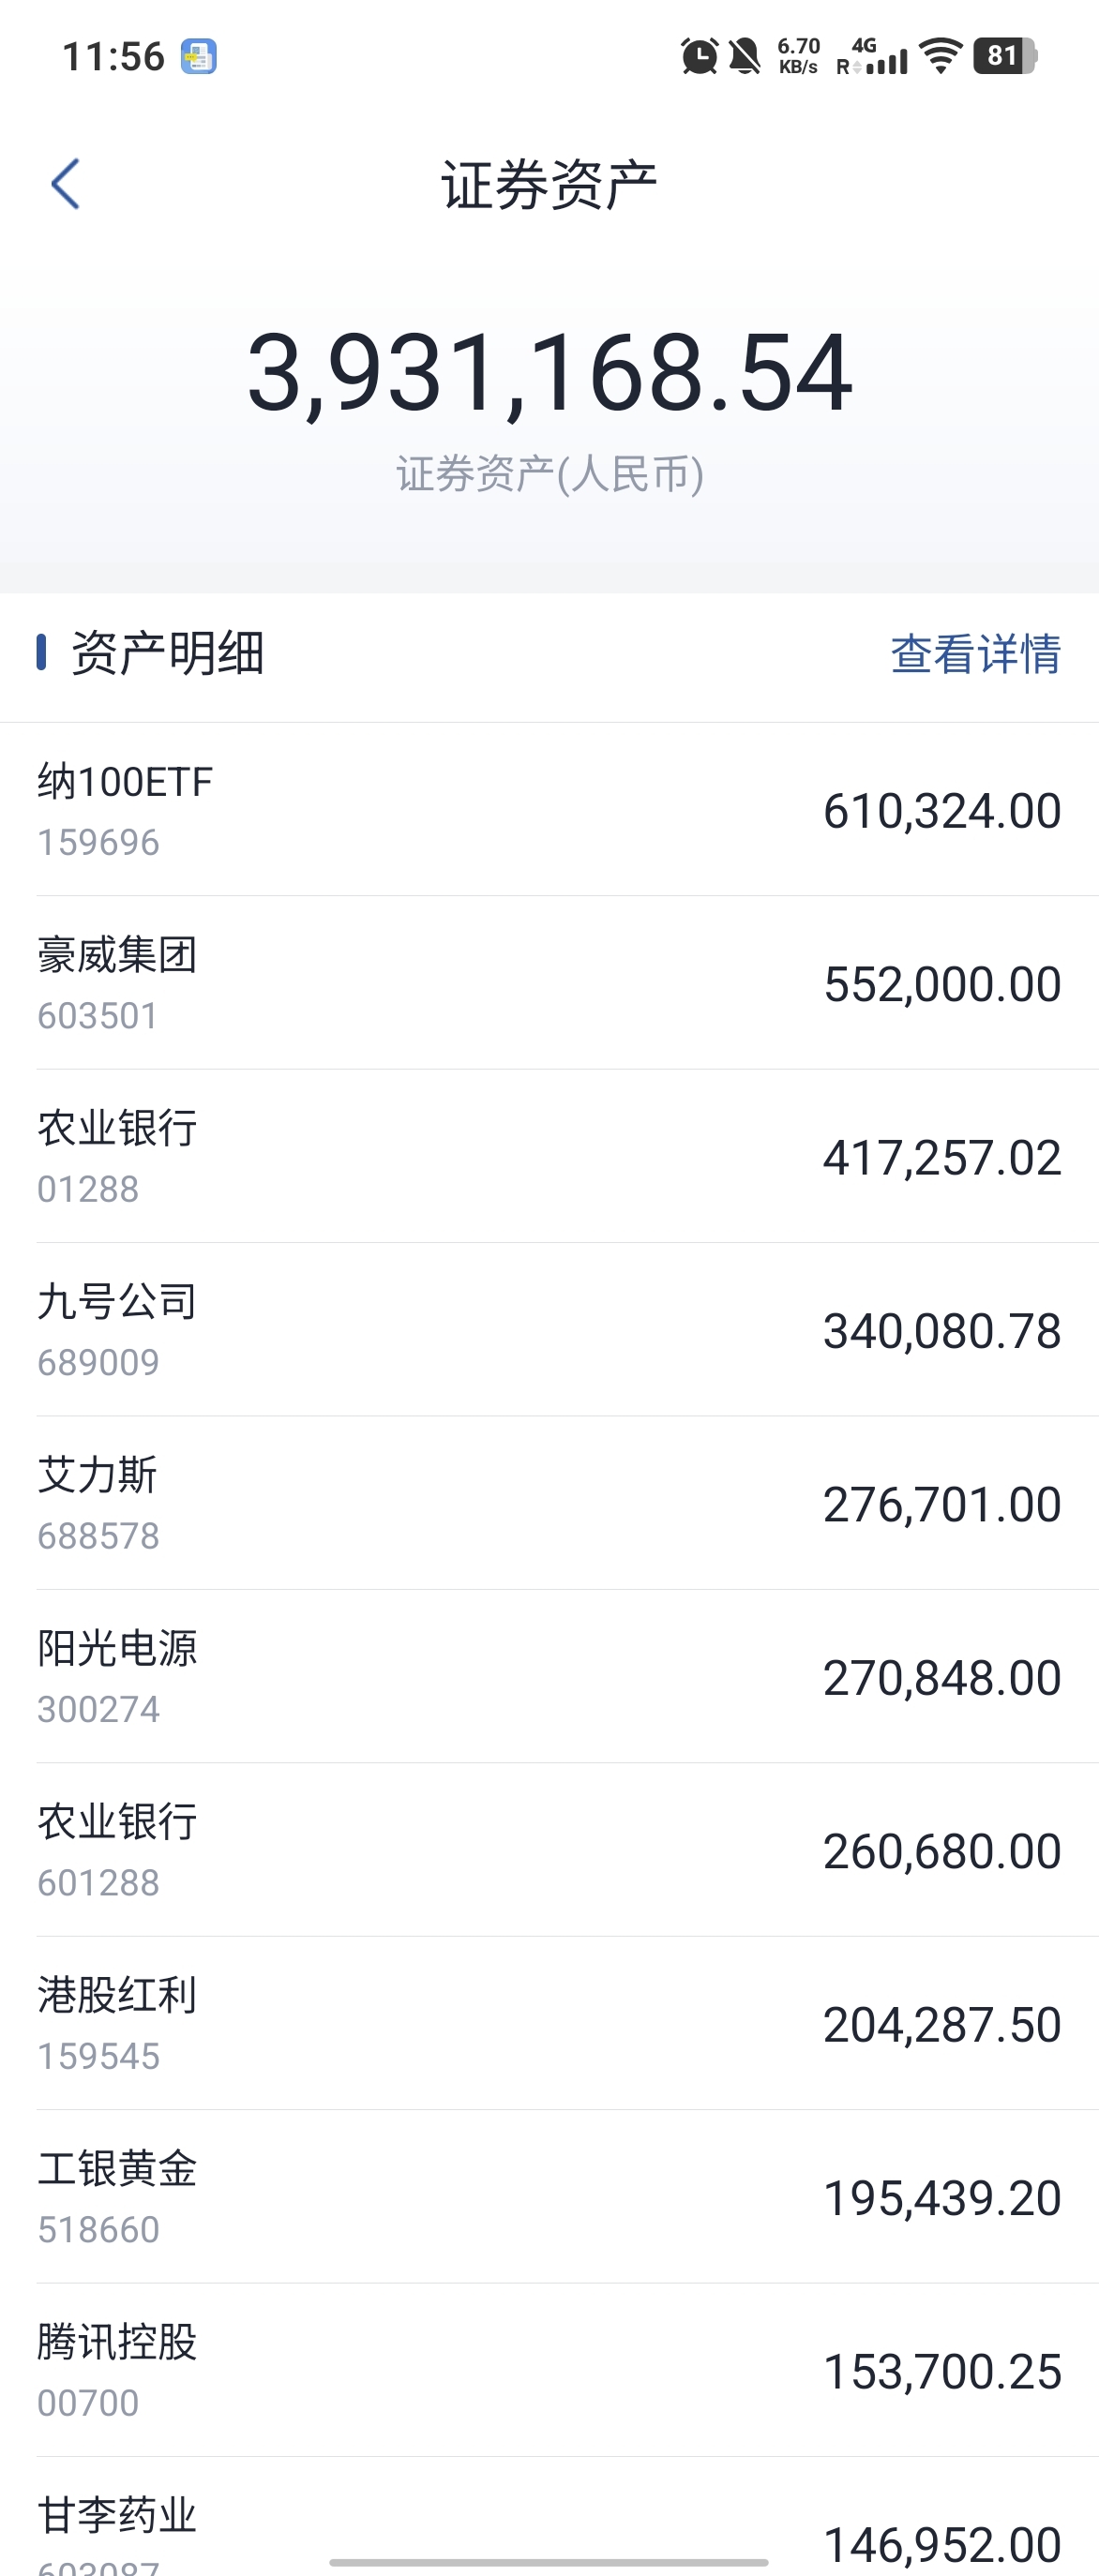The width and height of the screenshot is (1099, 2576).
Task: Open 农业银行 601288 holding
Action: point(549,1850)
